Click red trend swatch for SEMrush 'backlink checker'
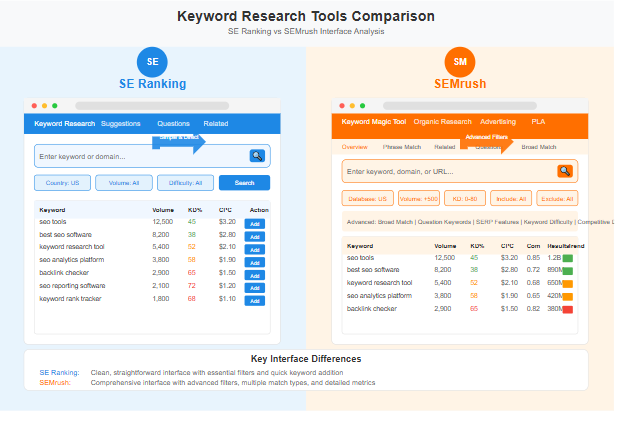Screen dimensions: 626x421 tap(568, 309)
